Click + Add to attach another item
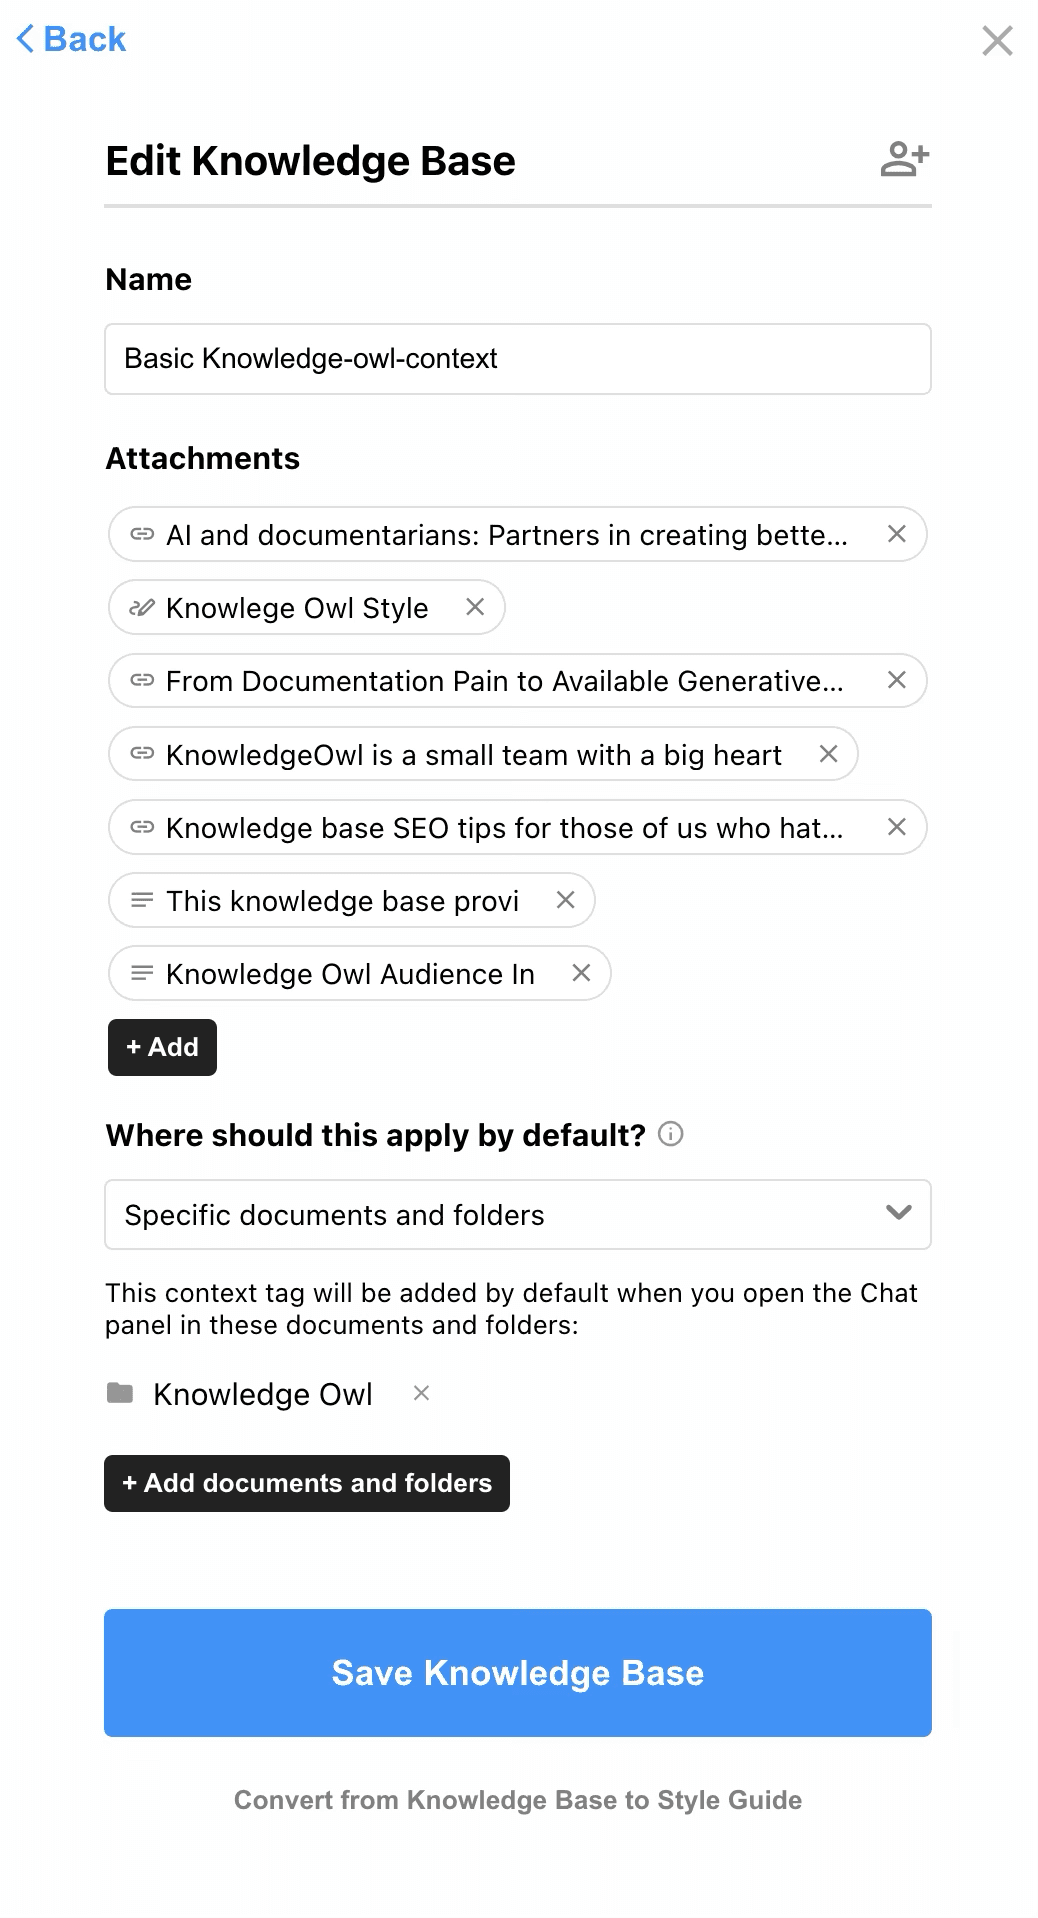The width and height of the screenshot is (1038, 1918). pyautogui.click(x=161, y=1047)
